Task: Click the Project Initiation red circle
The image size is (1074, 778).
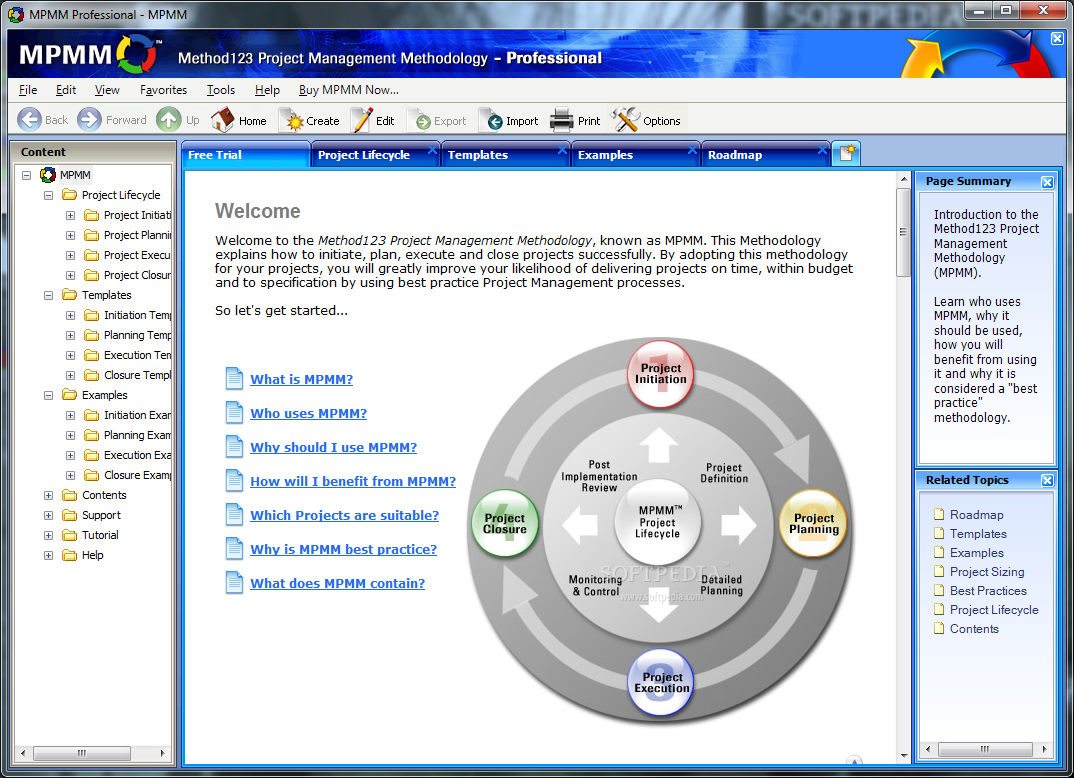Action: point(660,374)
